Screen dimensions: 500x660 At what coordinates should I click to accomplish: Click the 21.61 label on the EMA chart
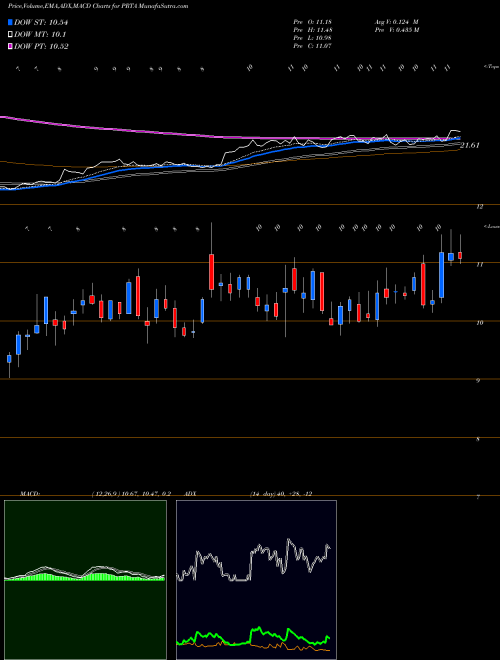click(470, 145)
